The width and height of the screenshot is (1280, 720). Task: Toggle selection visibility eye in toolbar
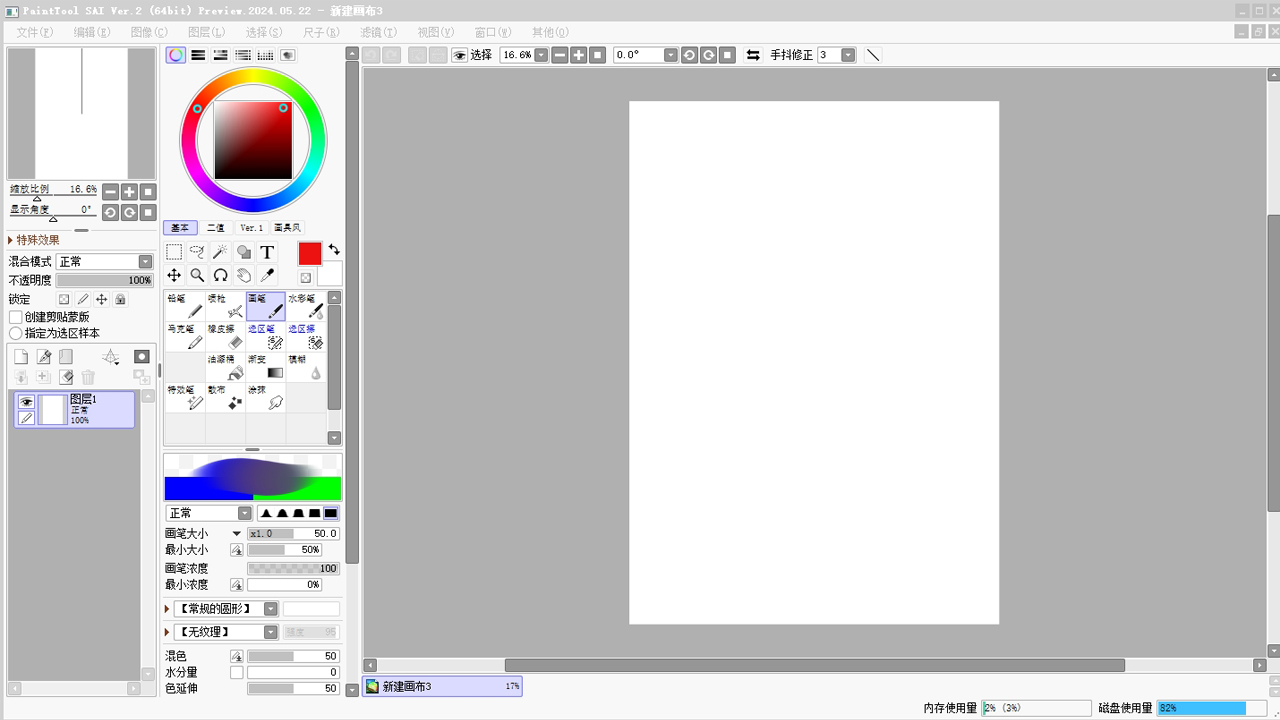point(460,55)
